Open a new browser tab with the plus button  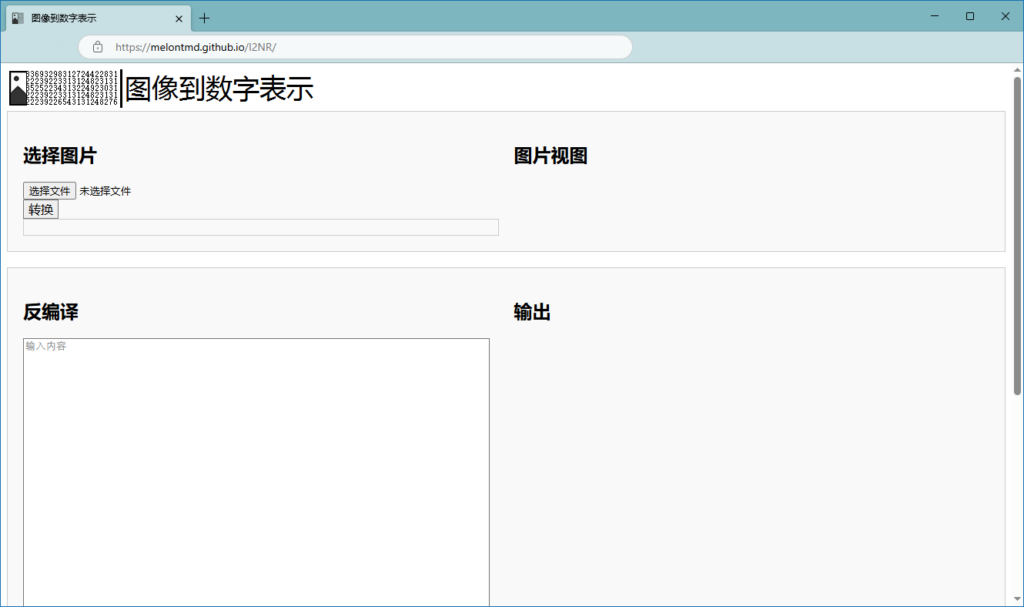click(205, 18)
